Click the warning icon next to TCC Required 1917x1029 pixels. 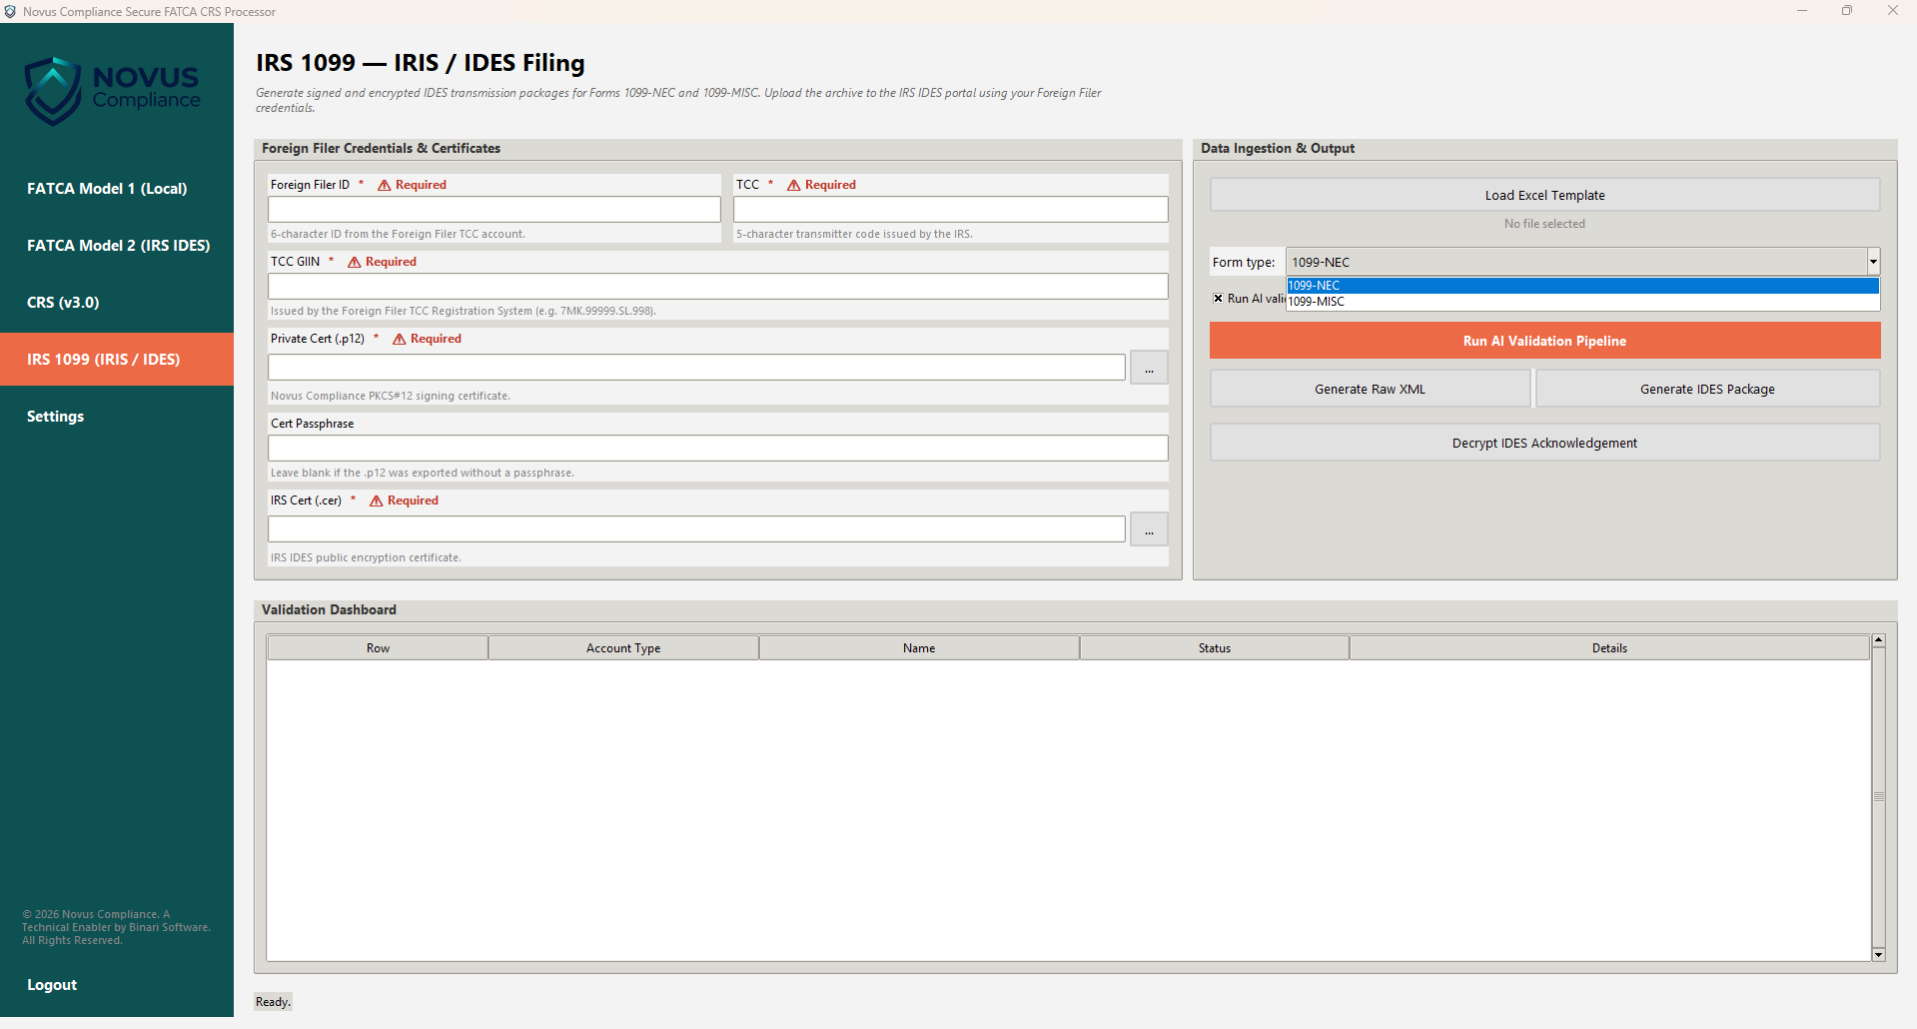tap(794, 185)
